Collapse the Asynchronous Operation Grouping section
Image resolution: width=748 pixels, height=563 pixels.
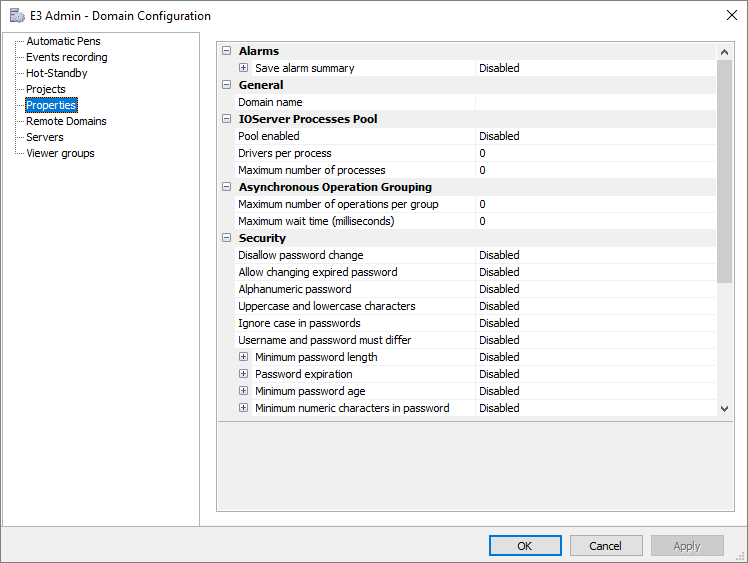pos(227,187)
